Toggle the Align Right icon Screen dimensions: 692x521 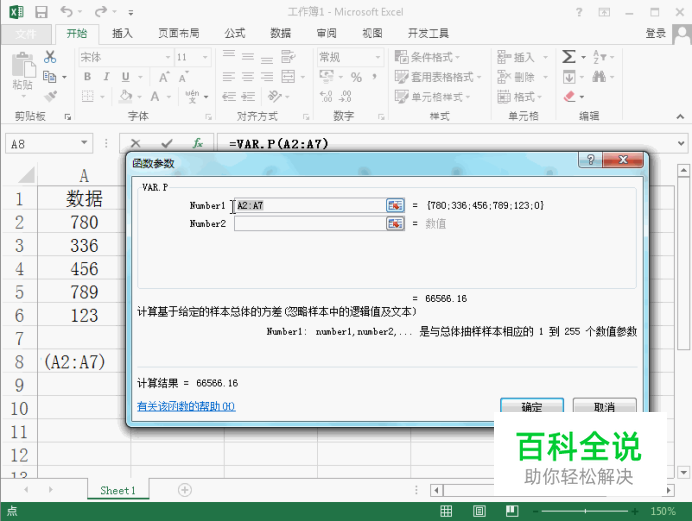pyautogui.click(x=267, y=77)
